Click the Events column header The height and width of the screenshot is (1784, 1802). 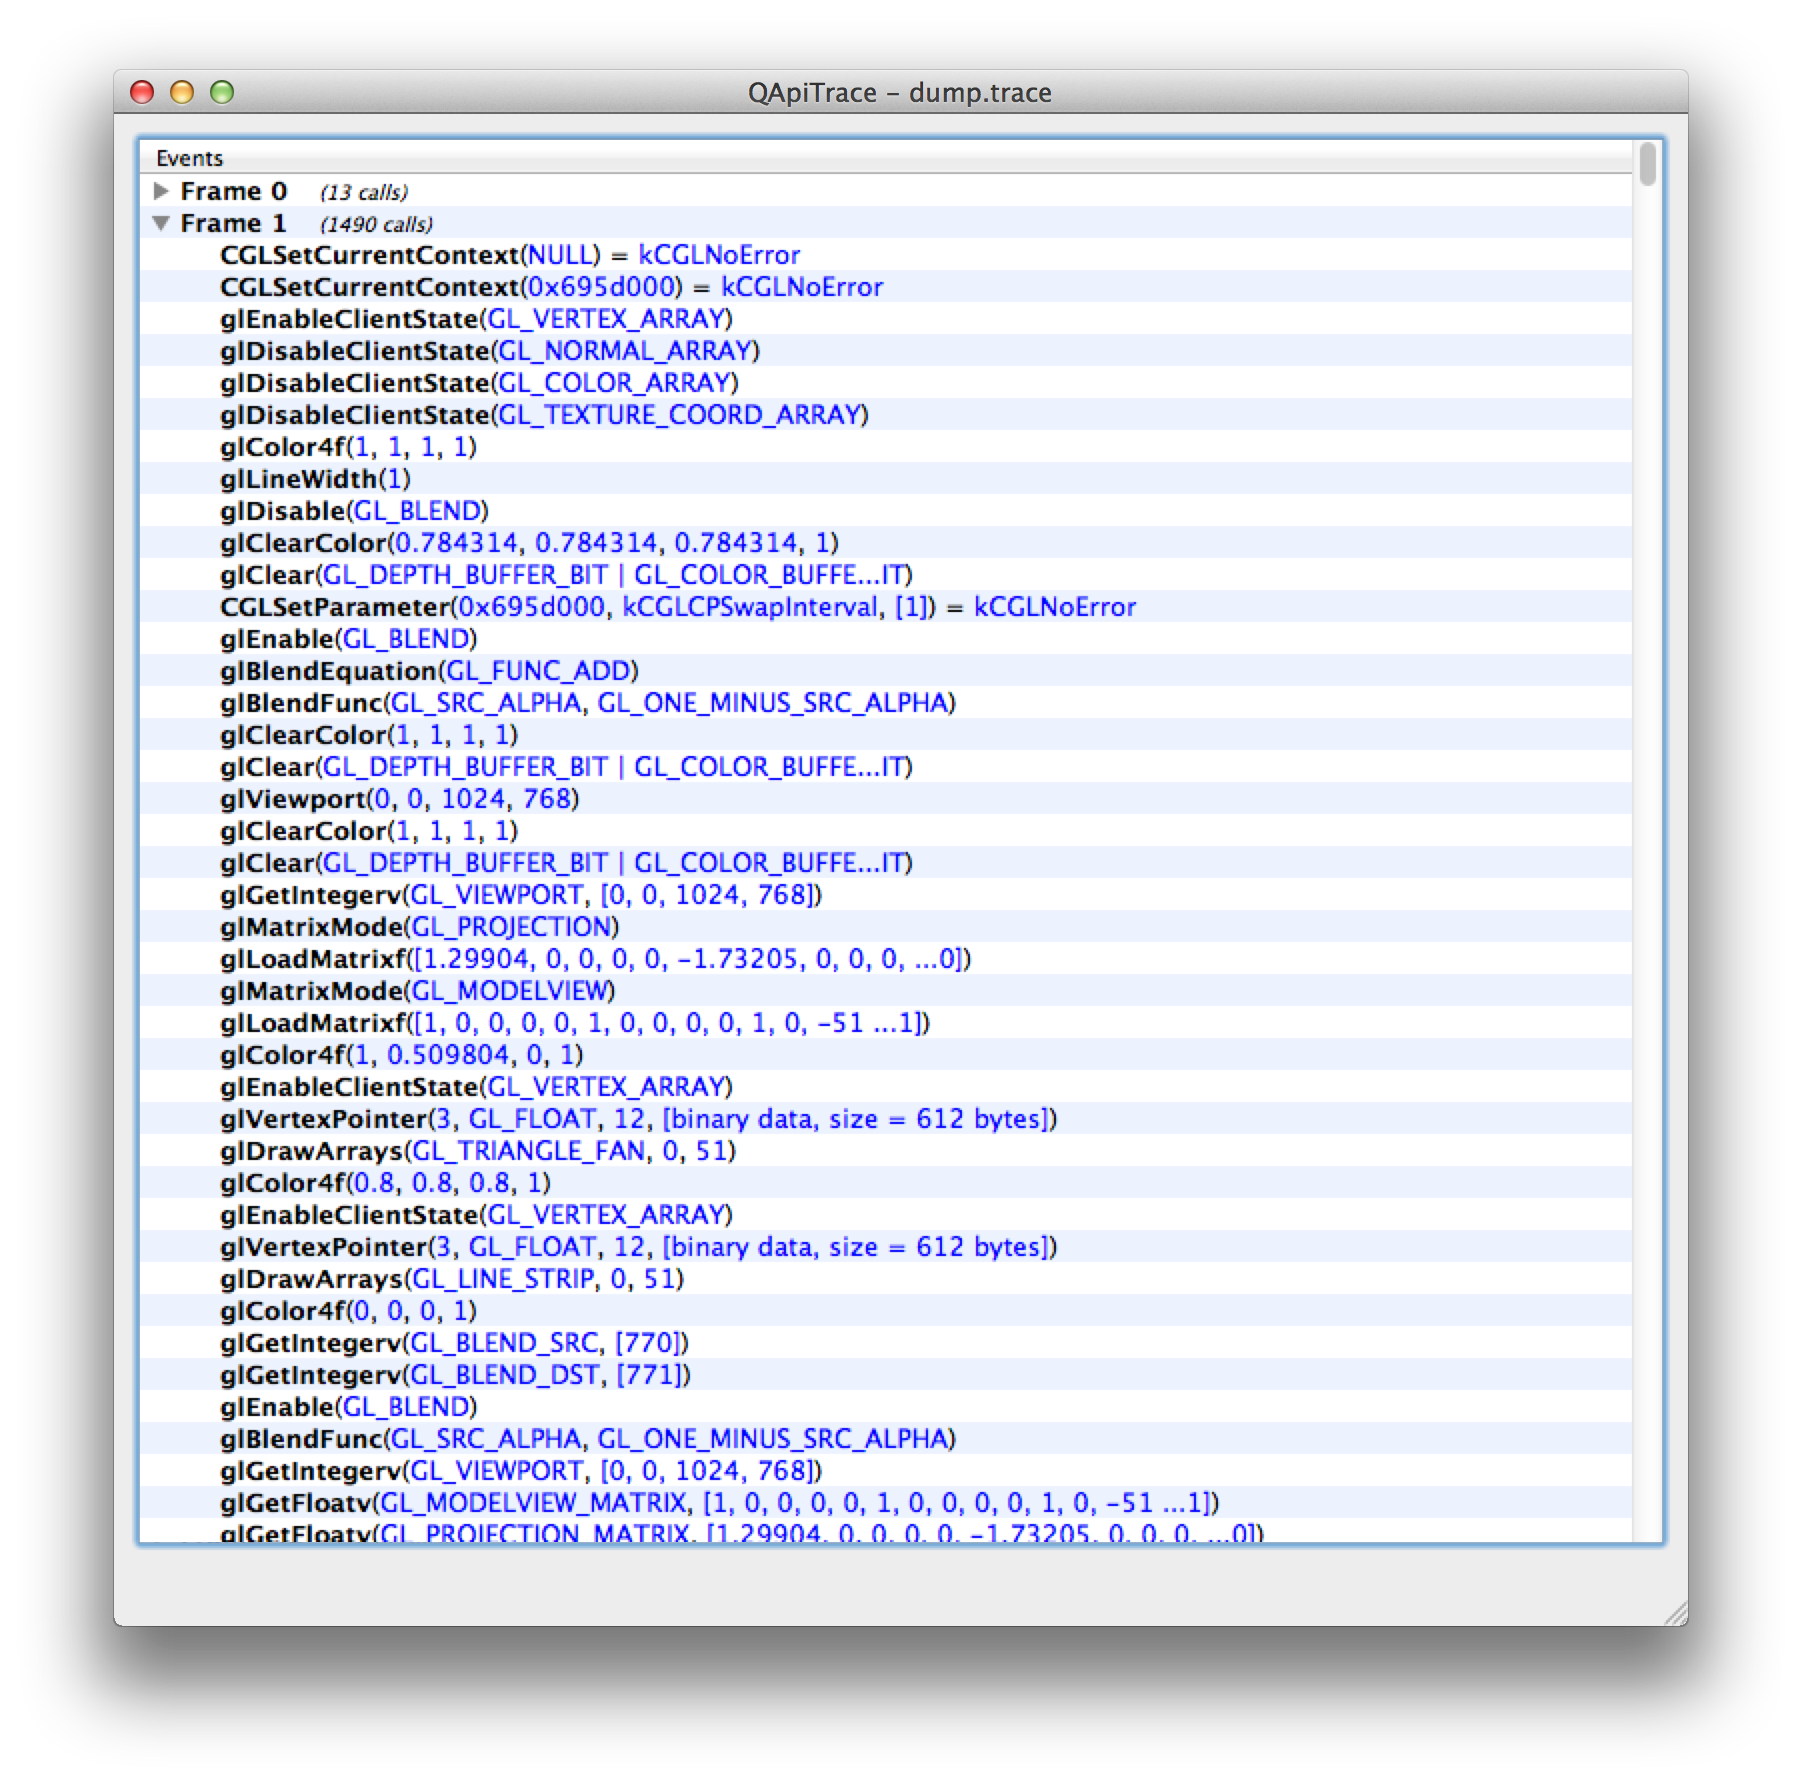point(190,157)
